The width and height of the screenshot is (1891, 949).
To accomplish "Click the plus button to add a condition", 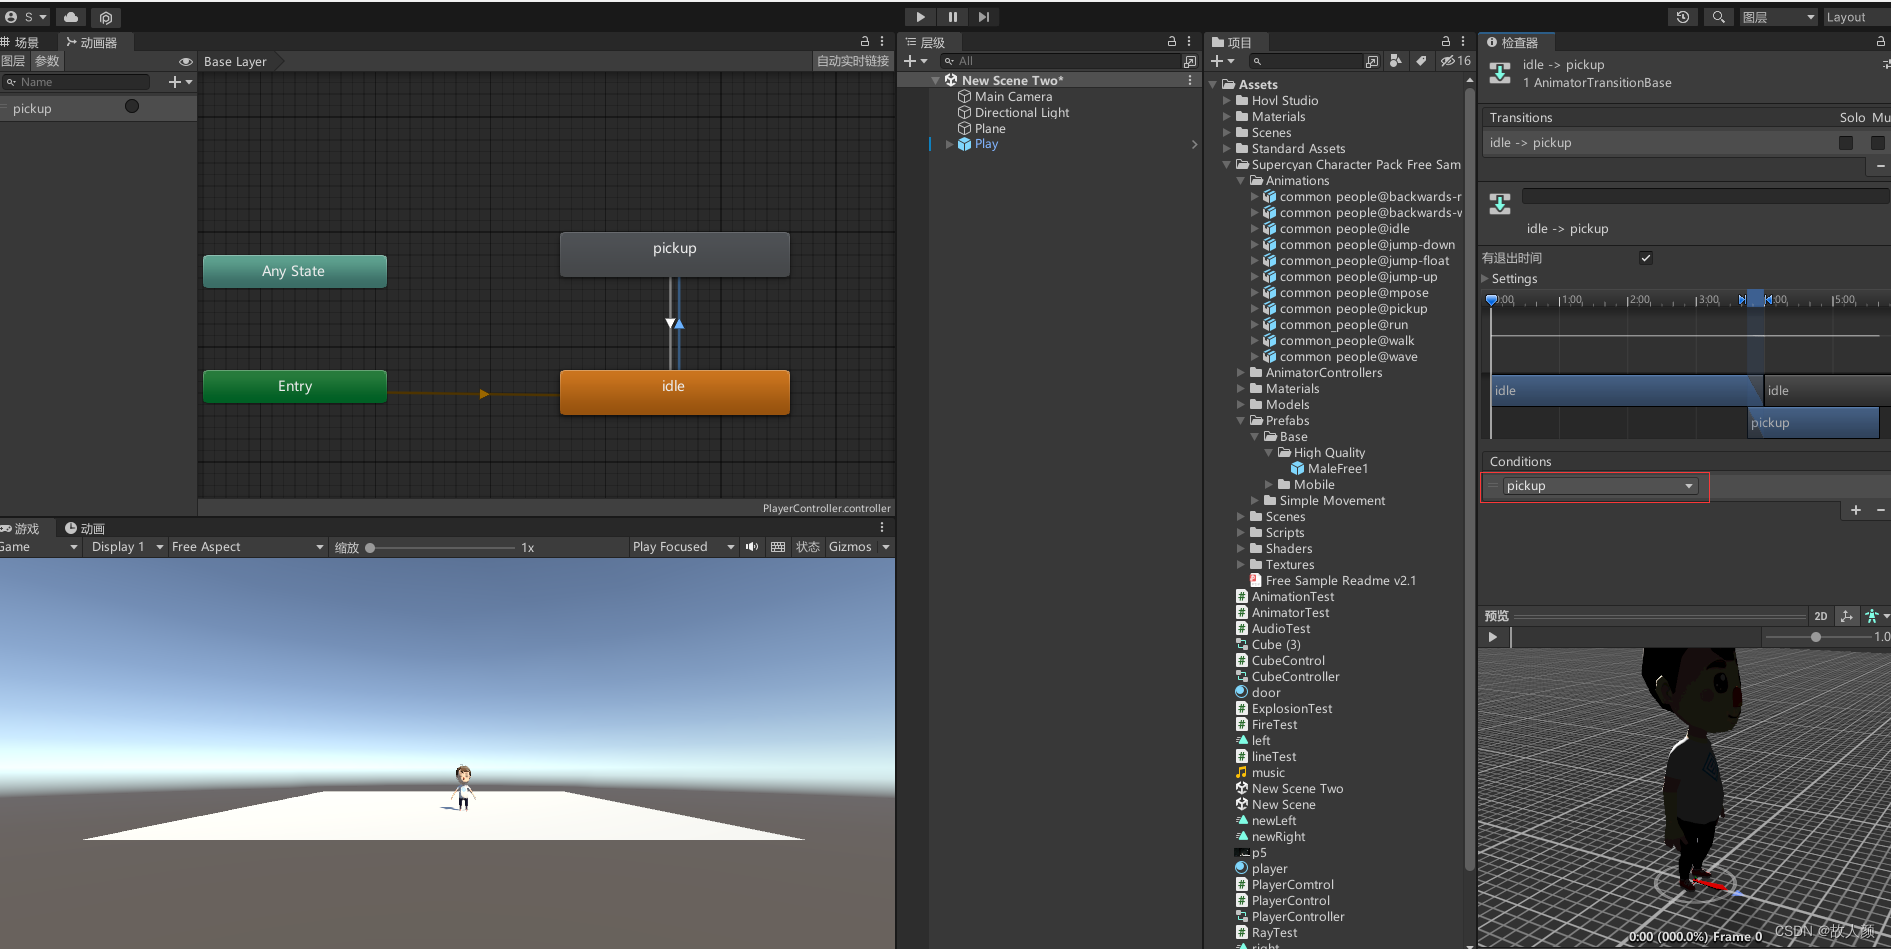I will pos(1856,510).
